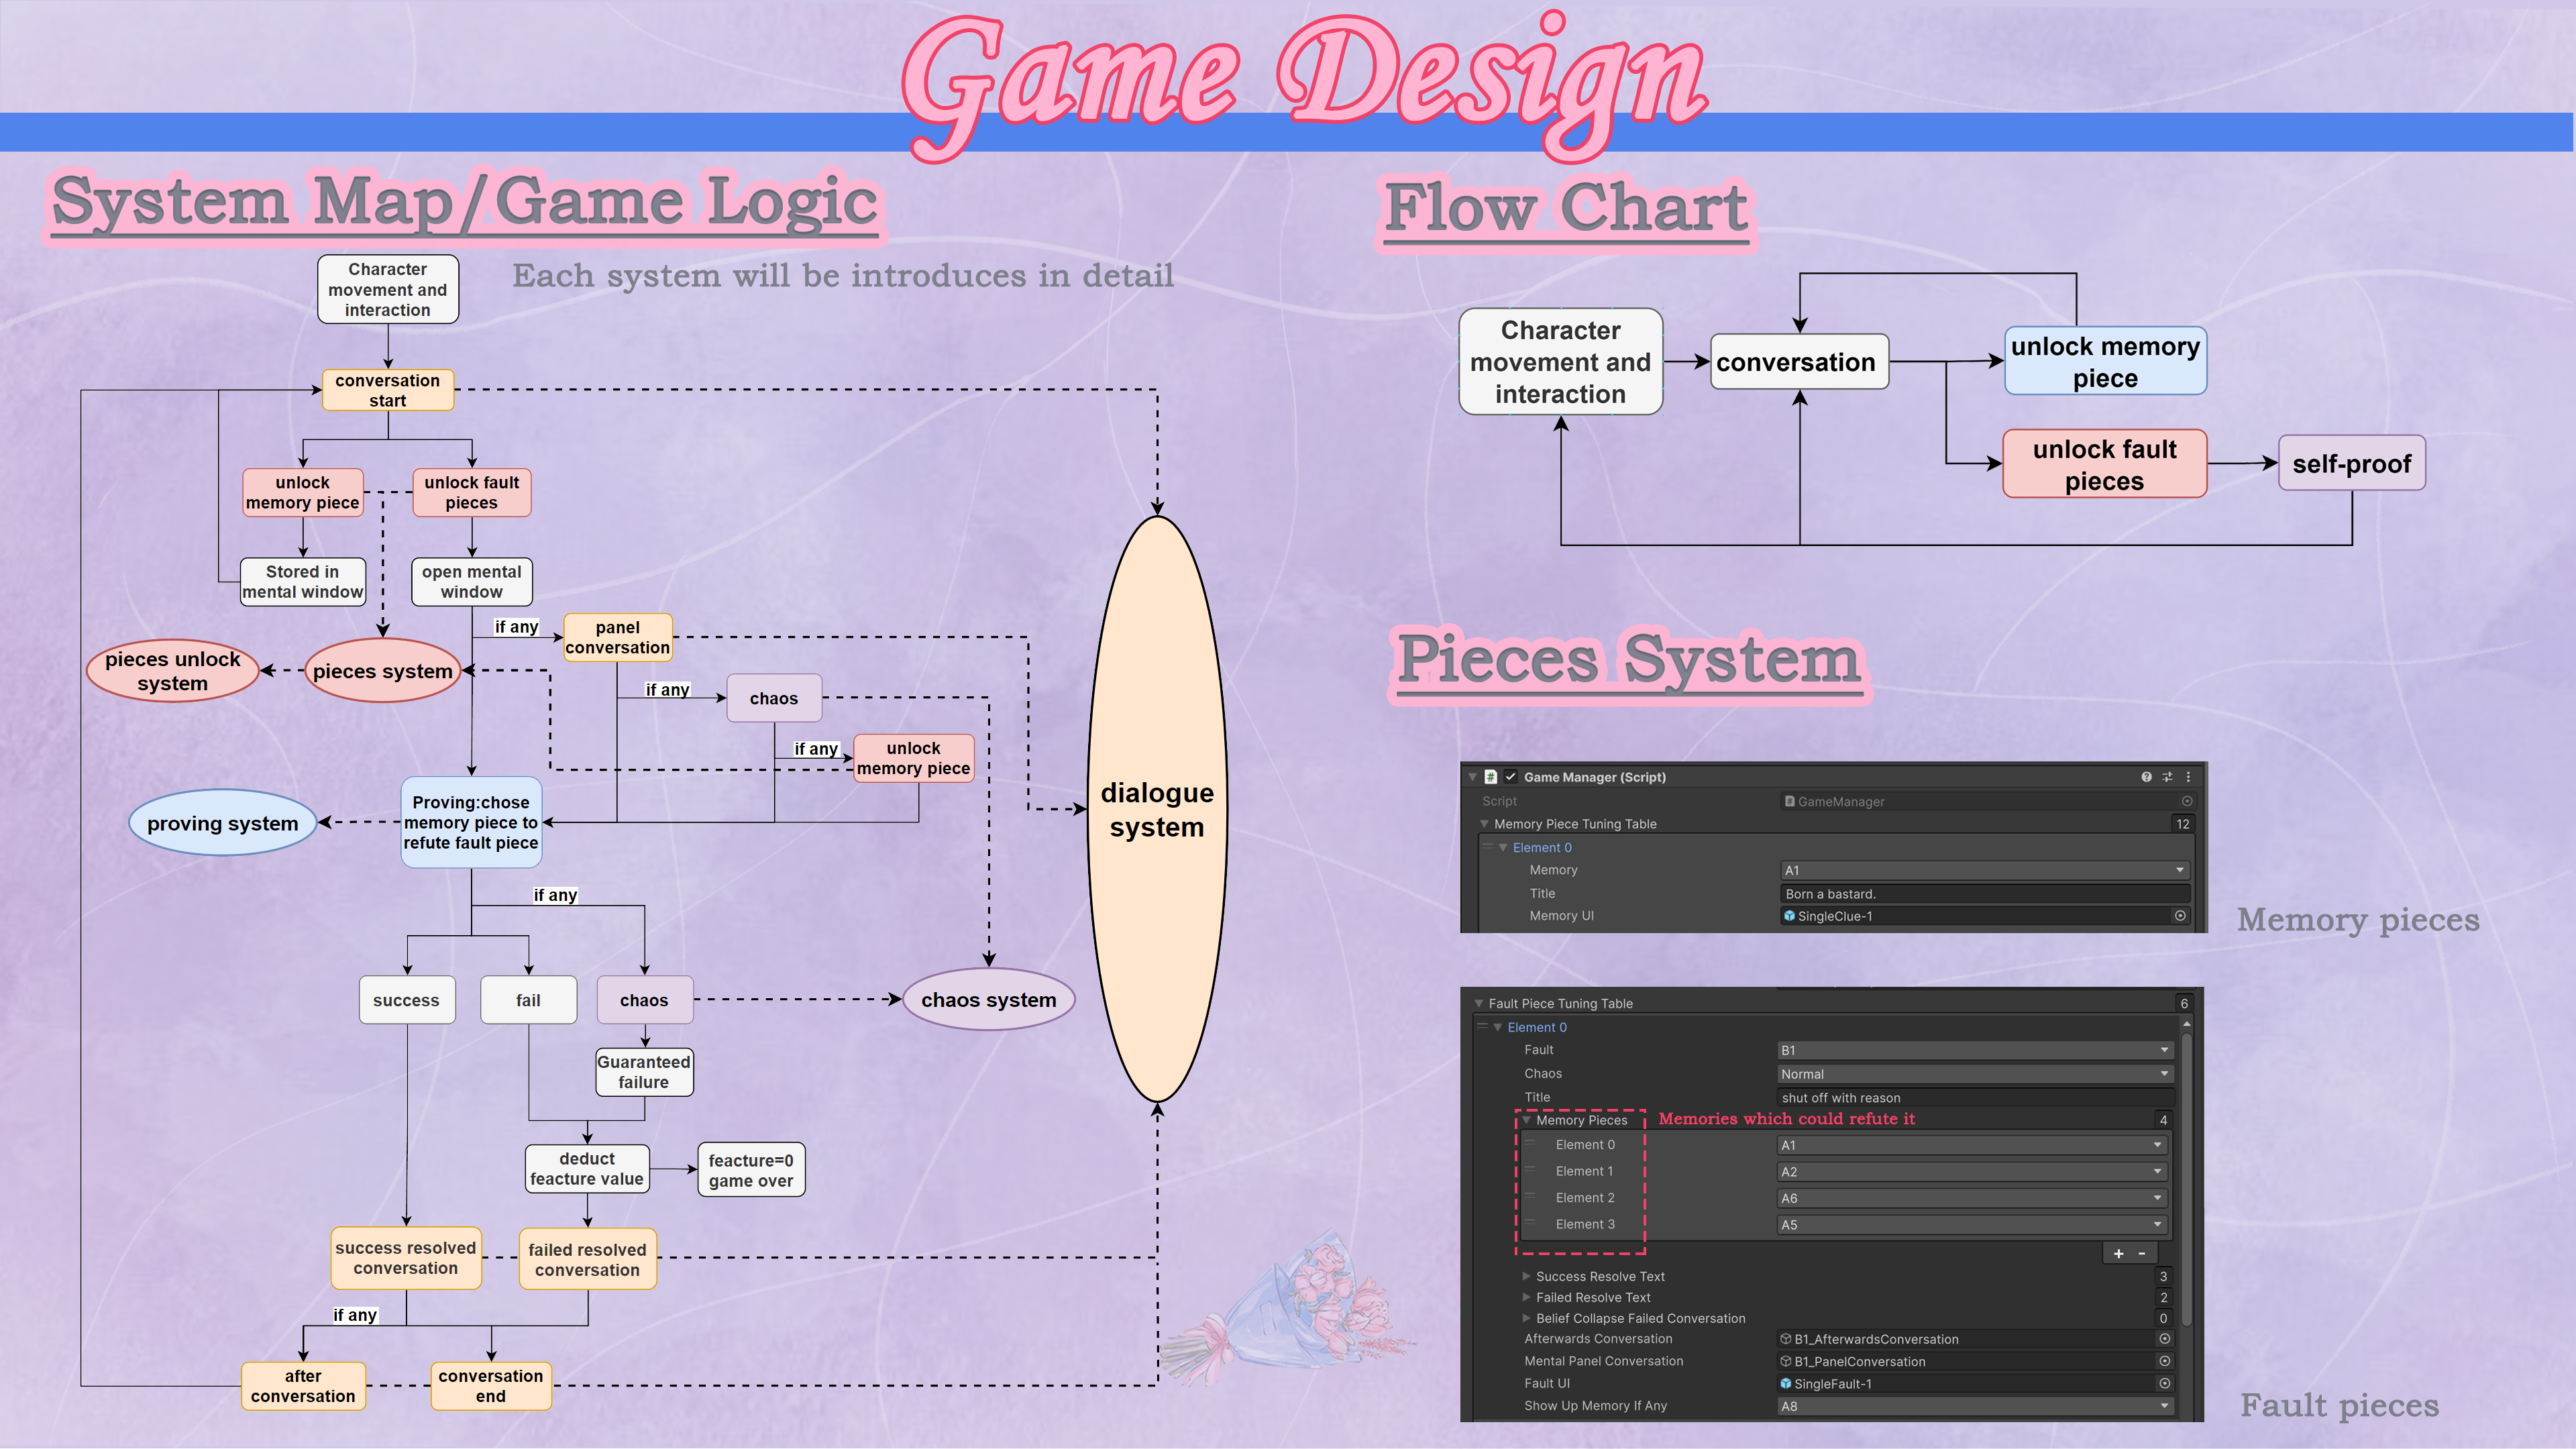Click object picker next to B1_AfterwardsConversation
2576x1449 pixels.
pyautogui.click(x=2164, y=1339)
